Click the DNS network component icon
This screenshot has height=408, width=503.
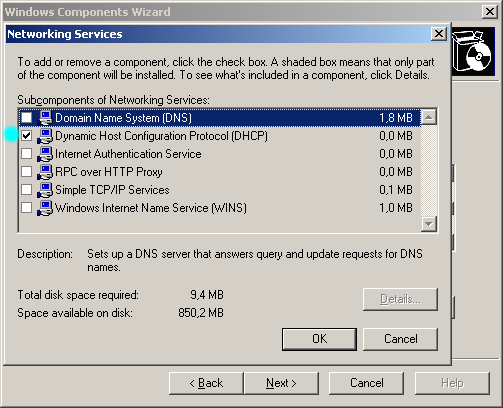pos(45,118)
